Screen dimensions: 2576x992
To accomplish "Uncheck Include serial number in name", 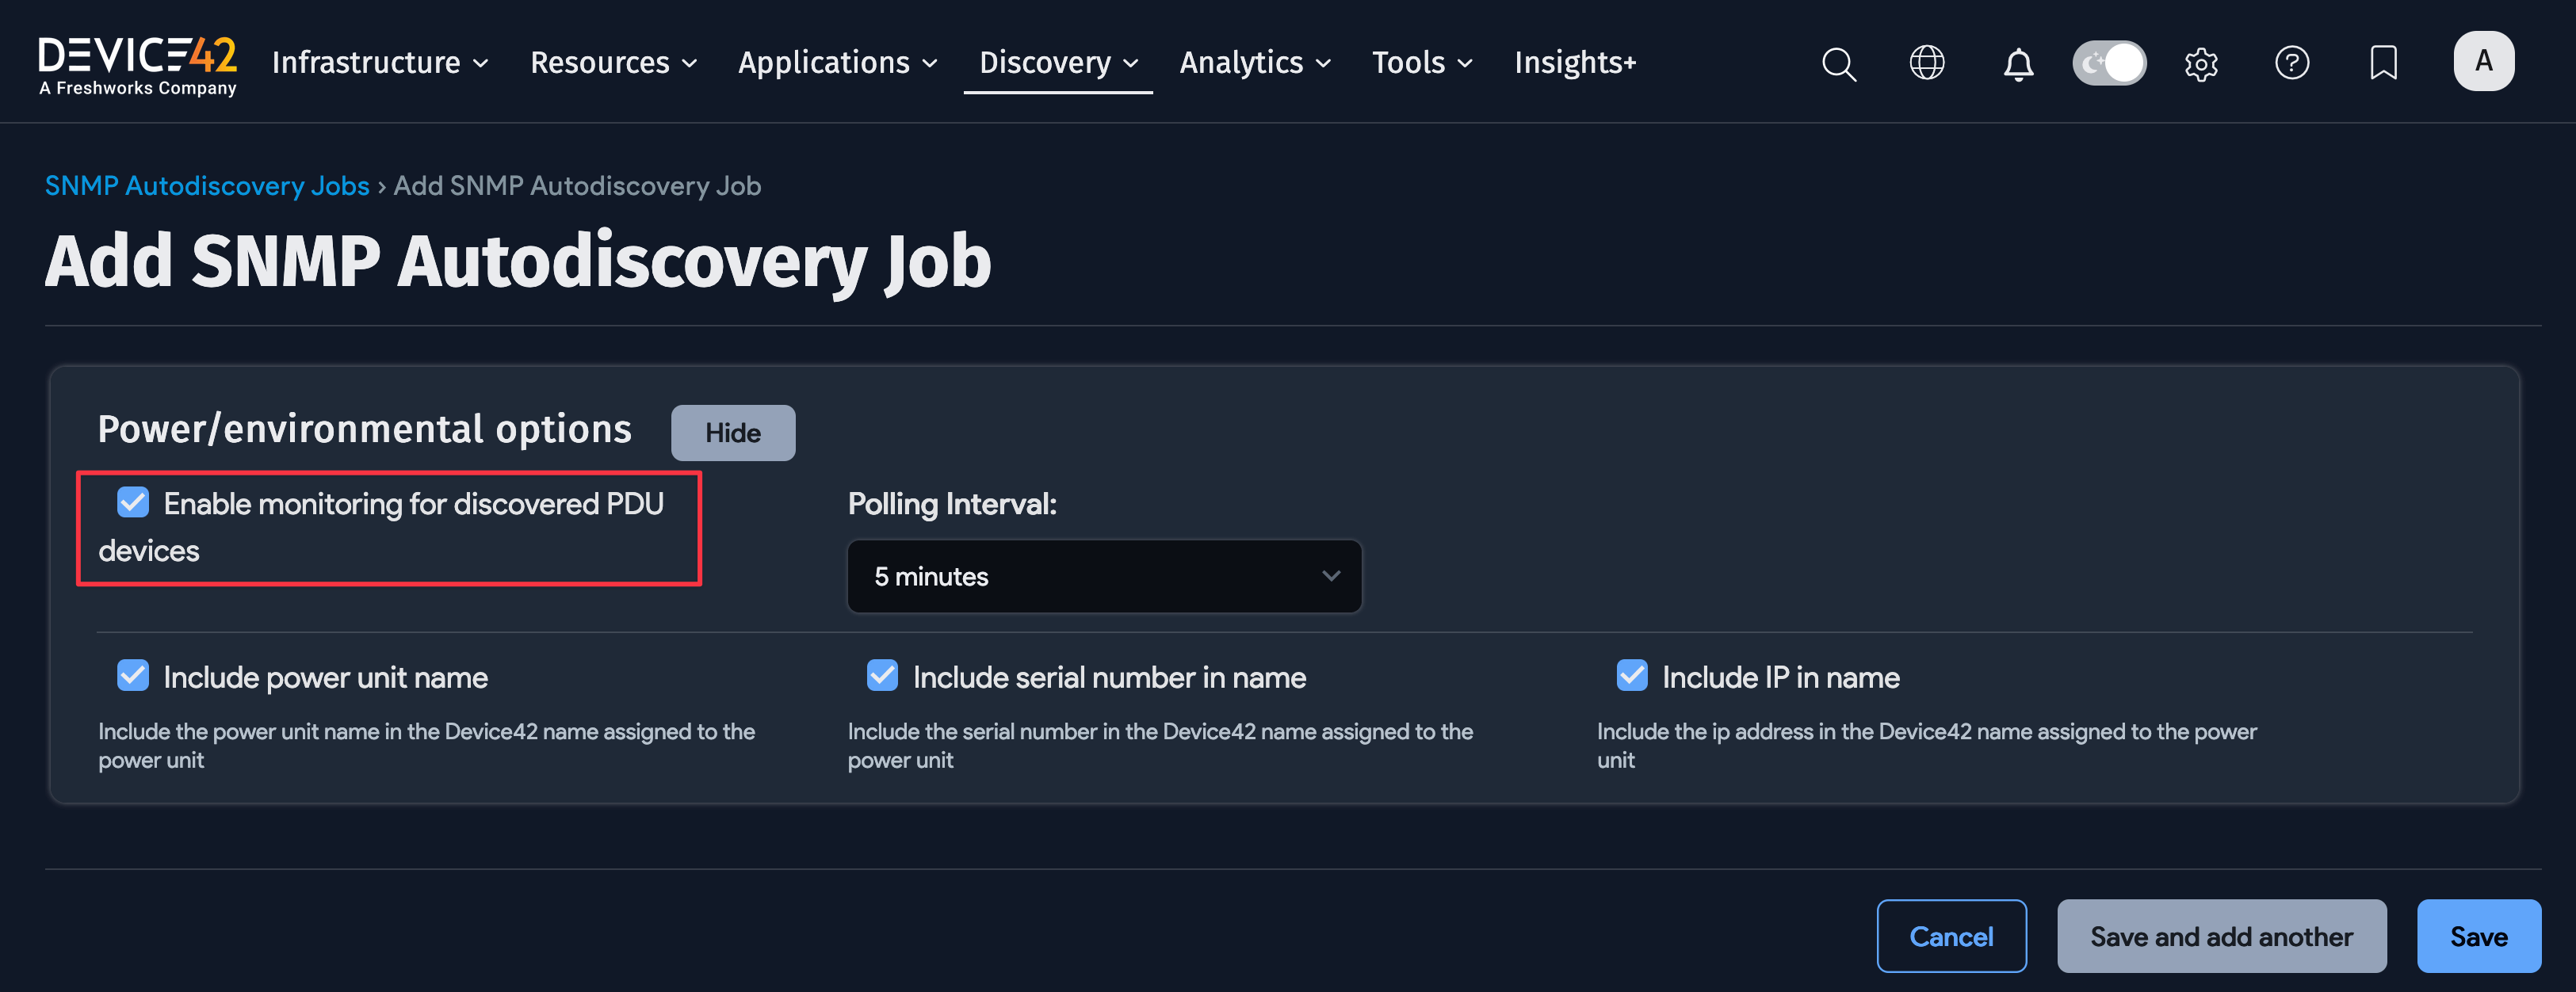I will pos(881,675).
